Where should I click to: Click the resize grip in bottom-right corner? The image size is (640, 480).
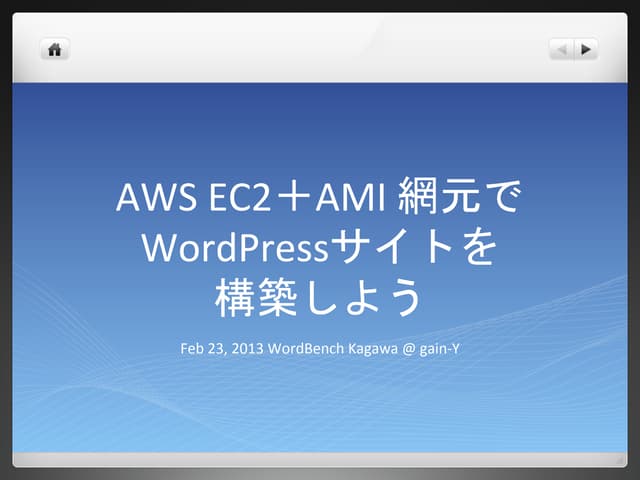coord(593,455)
